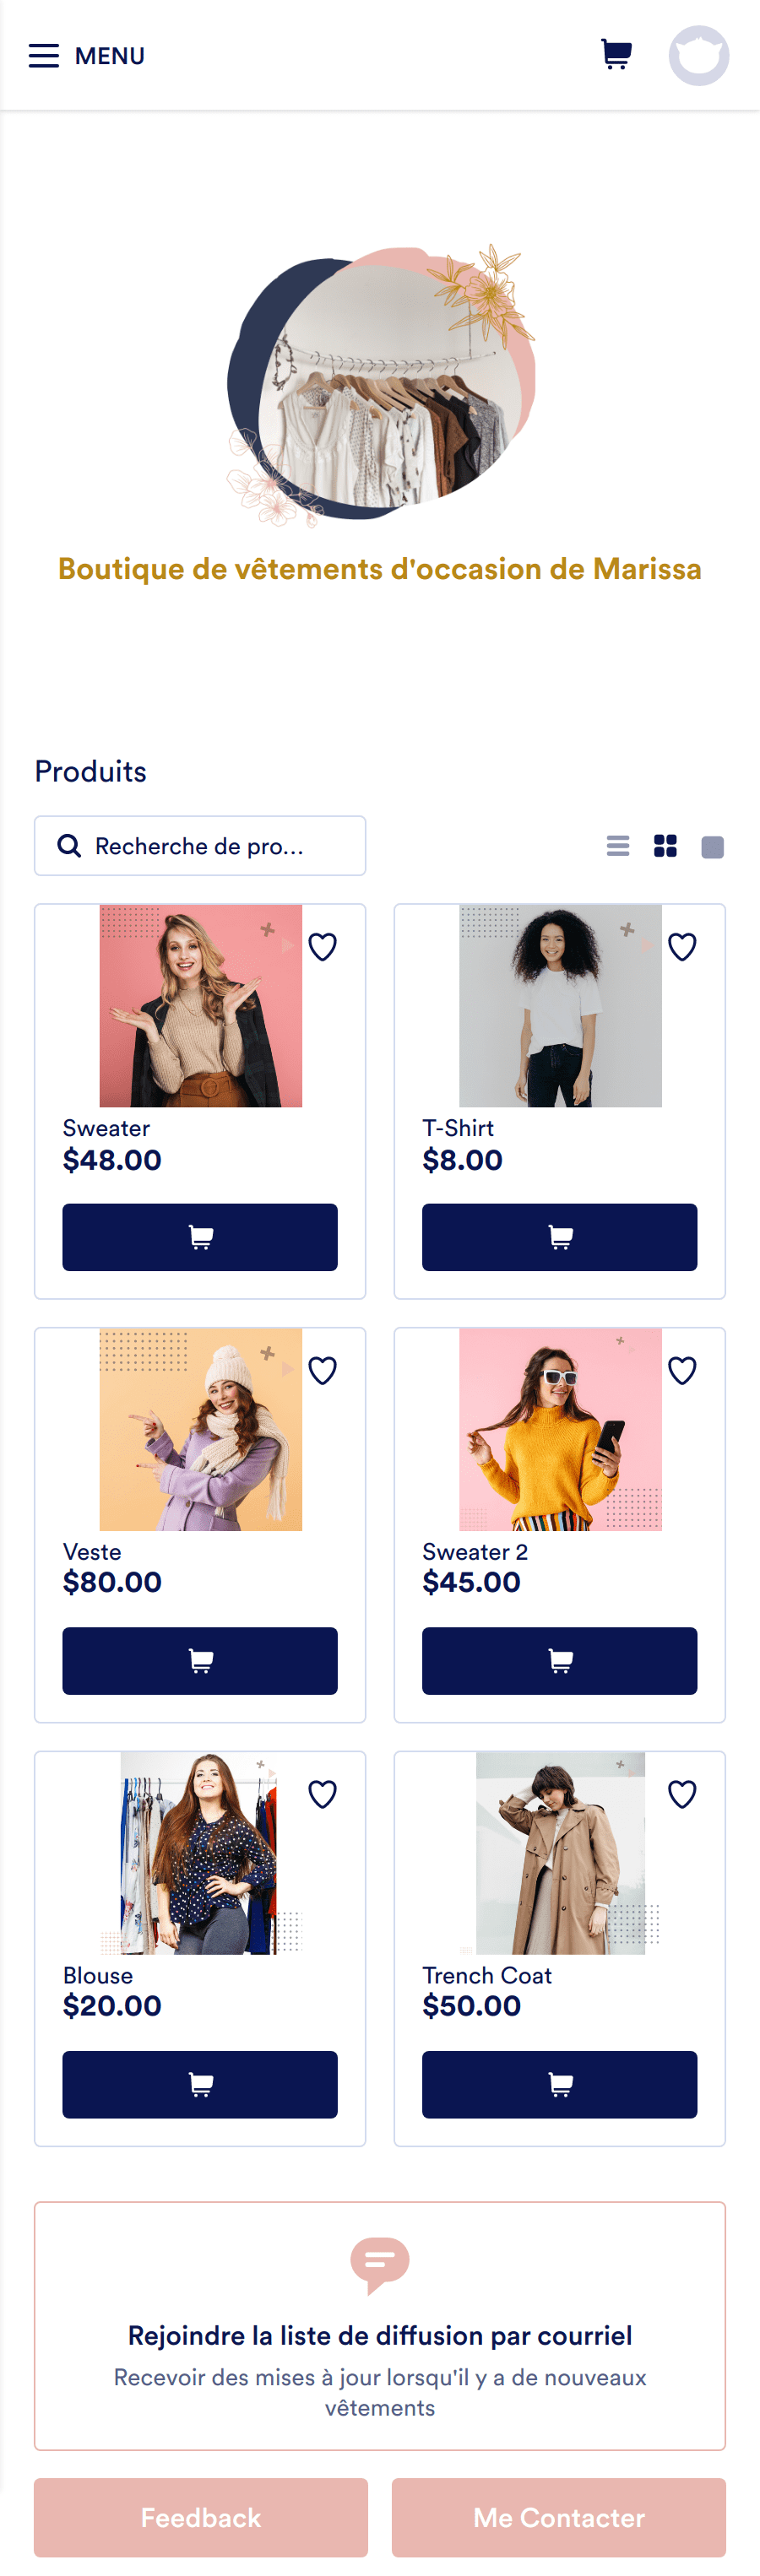Favorite the T-Shirt with heart icon
760x2576 pixels.
(x=682, y=946)
